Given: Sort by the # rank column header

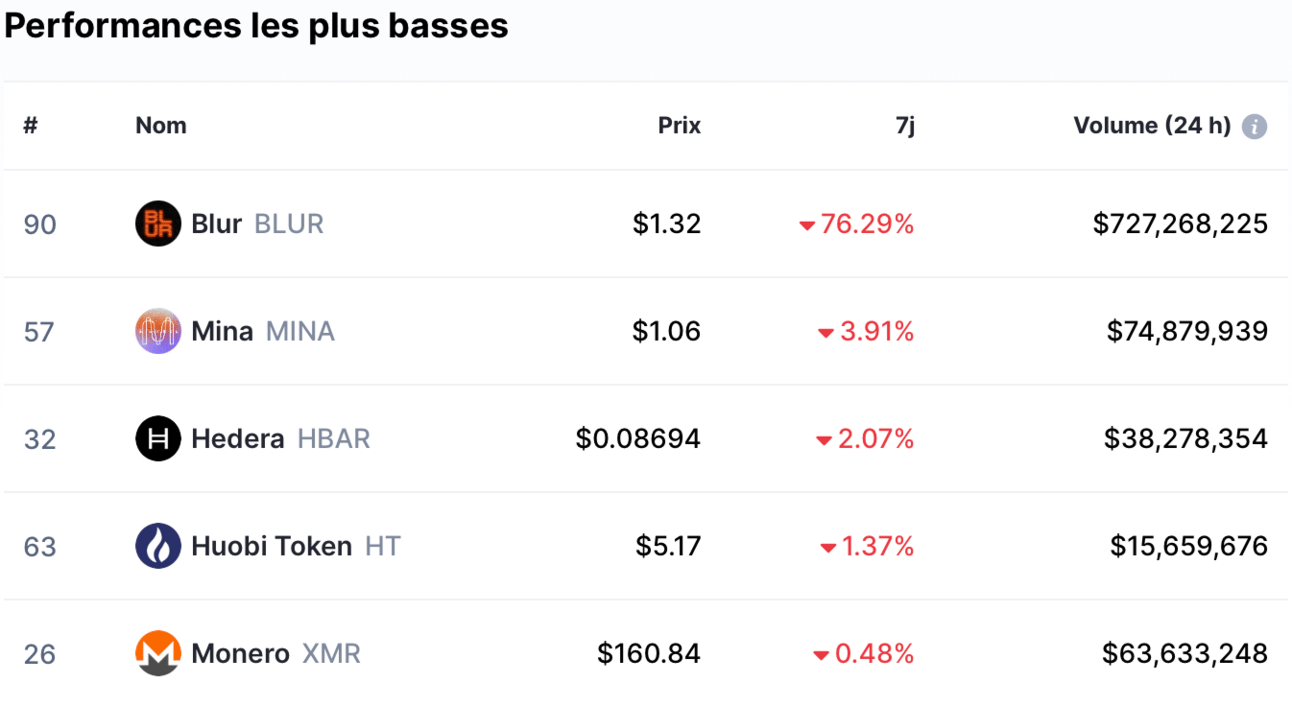Looking at the screenshot, I should click(x=30, y=126).
